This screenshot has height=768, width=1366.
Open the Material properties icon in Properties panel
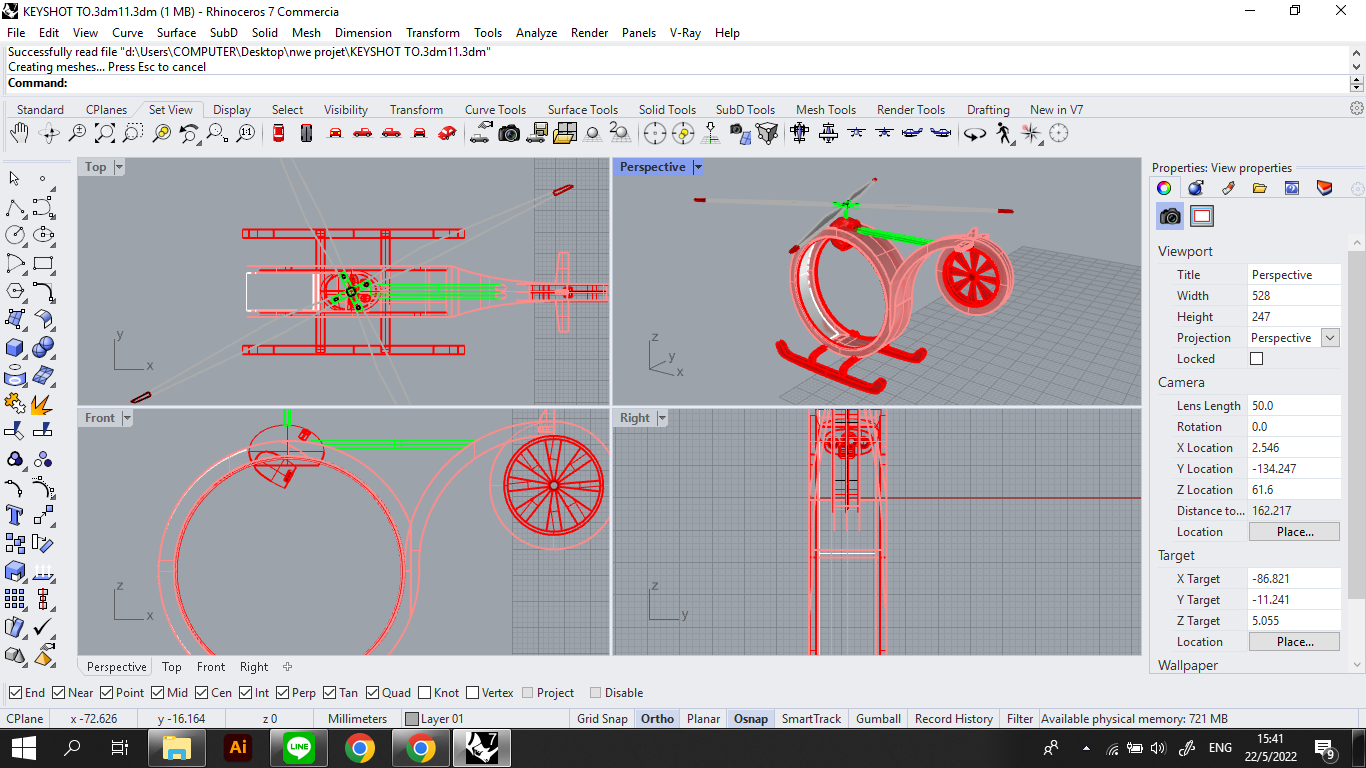1195,187
